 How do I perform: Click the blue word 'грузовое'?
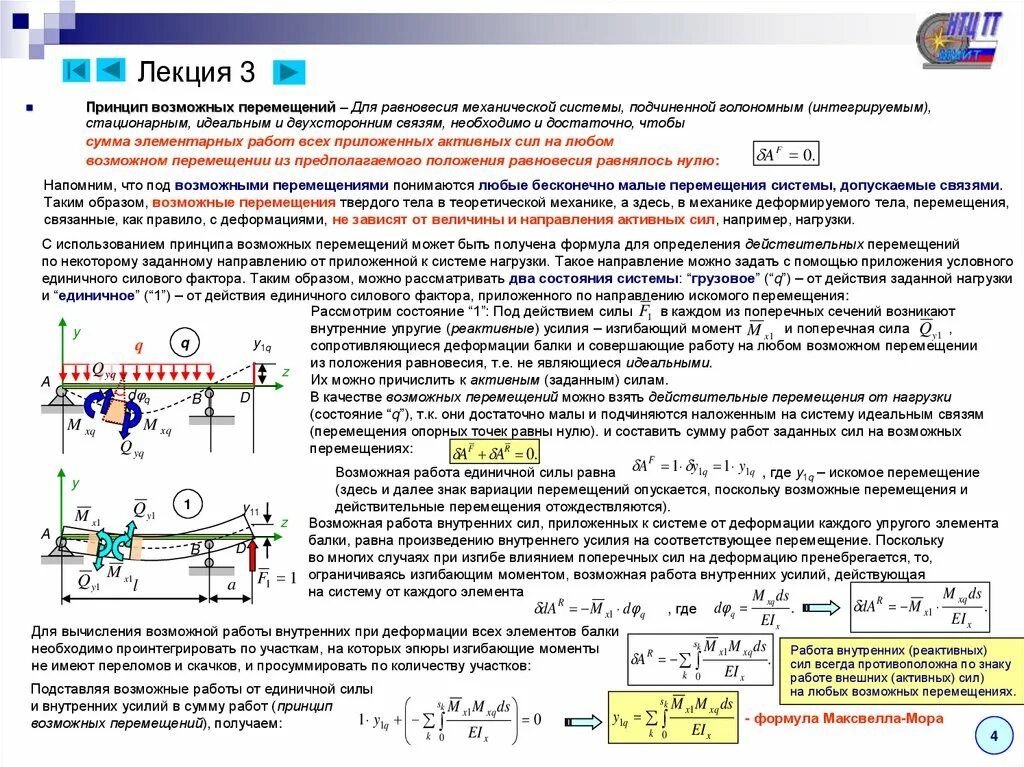point(724,278)
